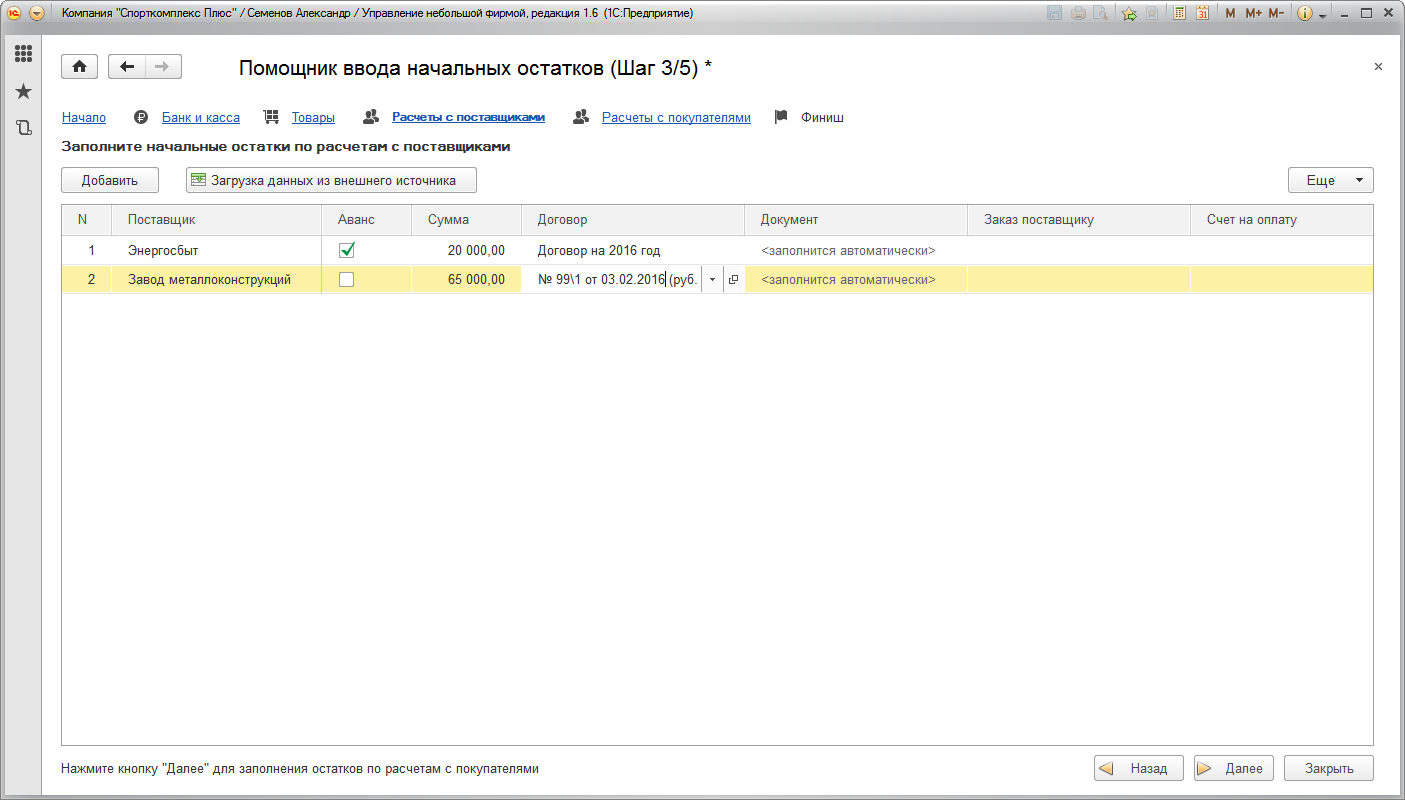The width and height of the screenshot is (1405, 800).
Task: Click the people icon beside Расчеты с поставщиками
Action: tap(371, 117)
